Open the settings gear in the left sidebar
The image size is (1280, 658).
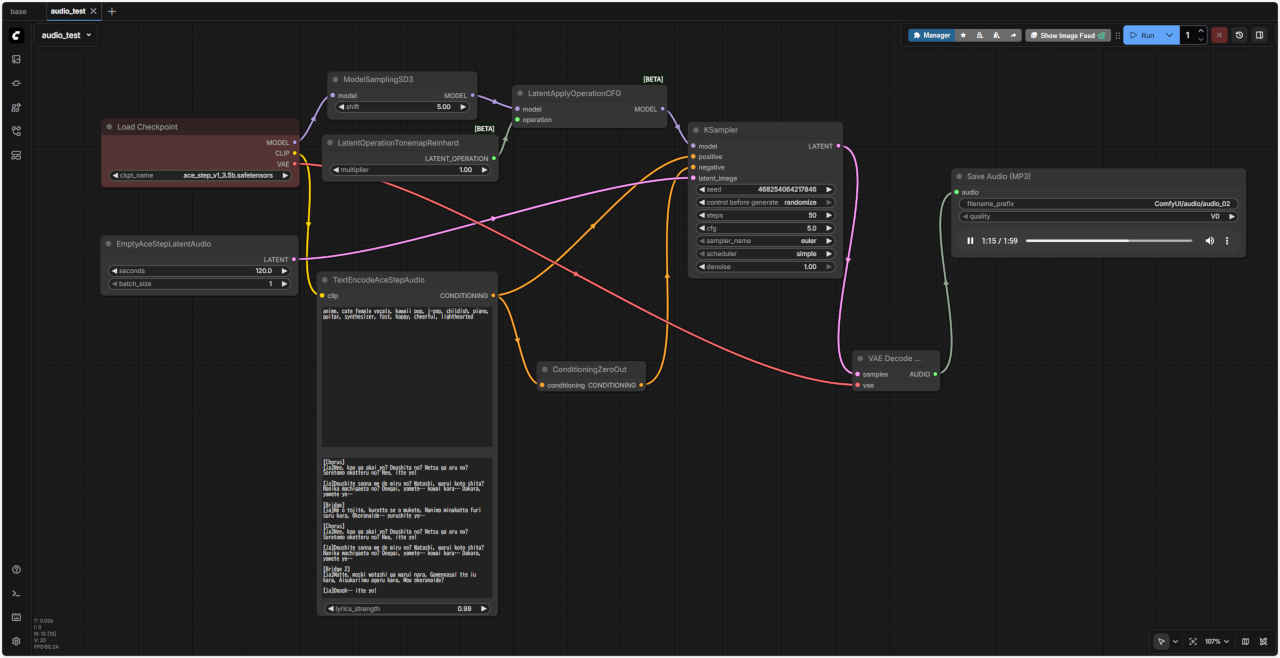pyautogui.click(x=16, y=641)
